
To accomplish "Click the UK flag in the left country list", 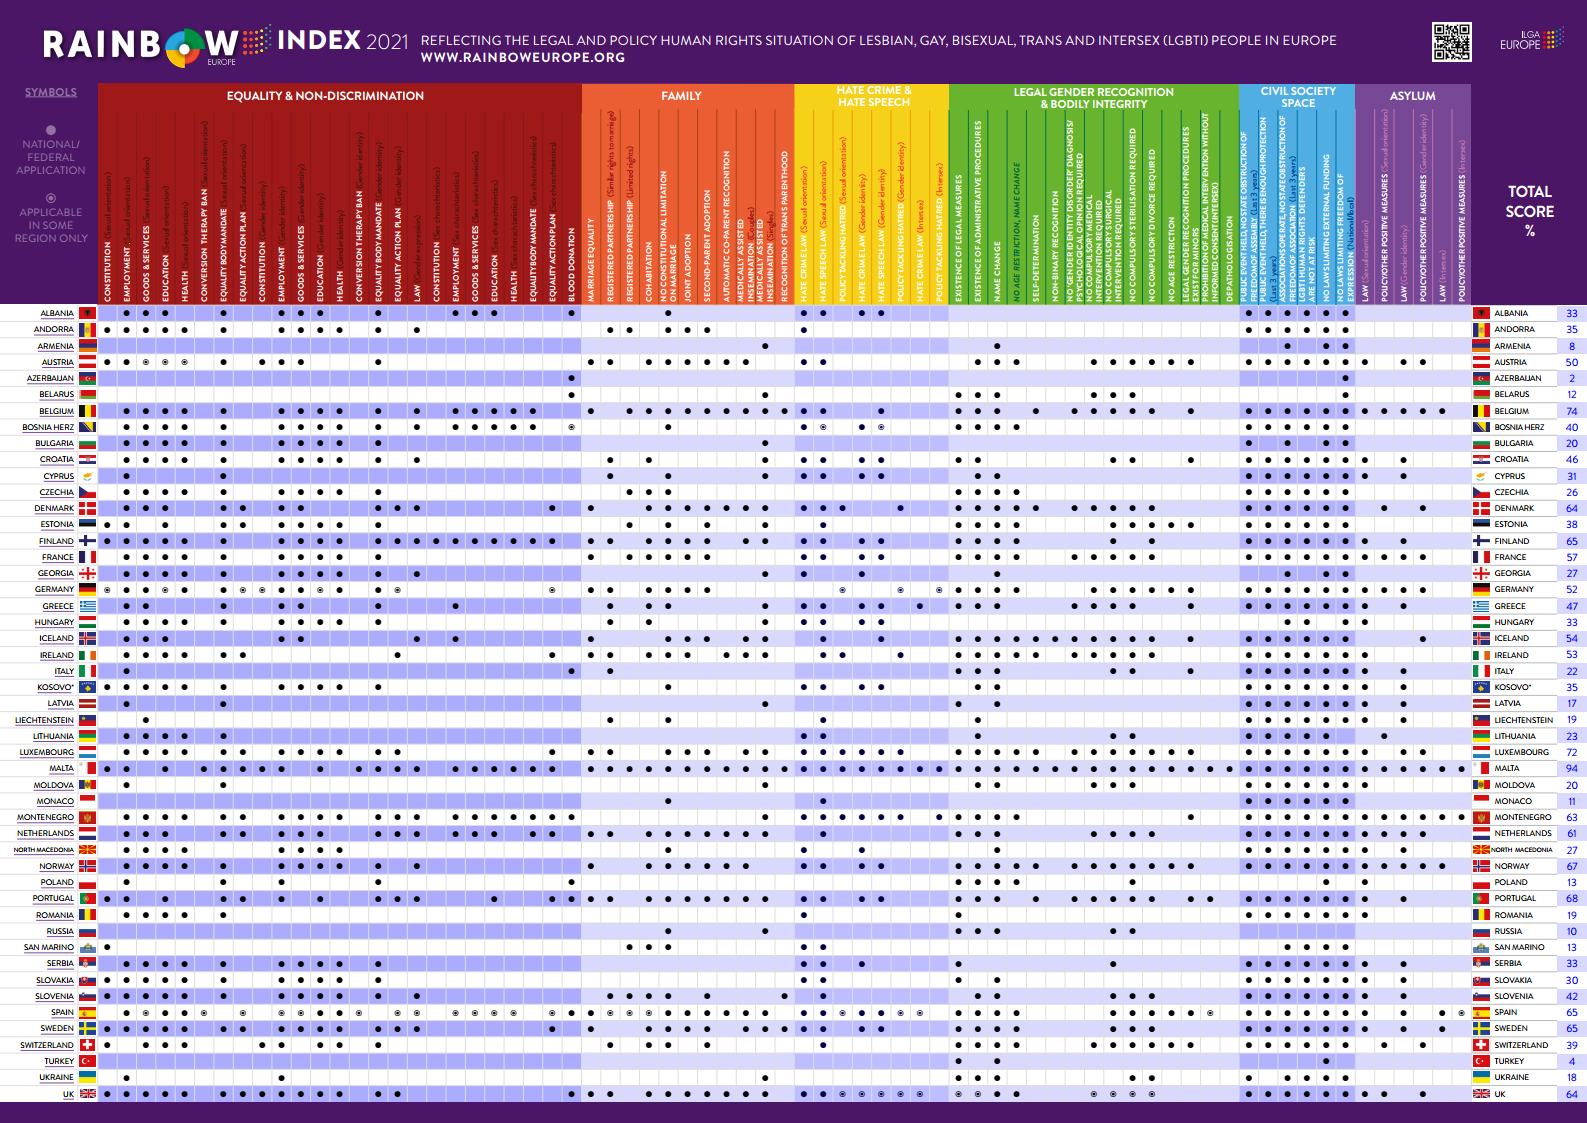I will 87,1094.
